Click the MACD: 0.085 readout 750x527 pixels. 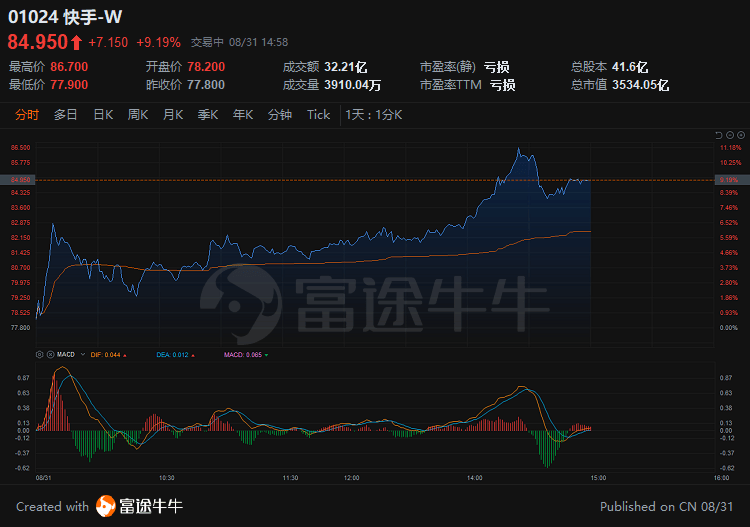[x=243, y=355]
